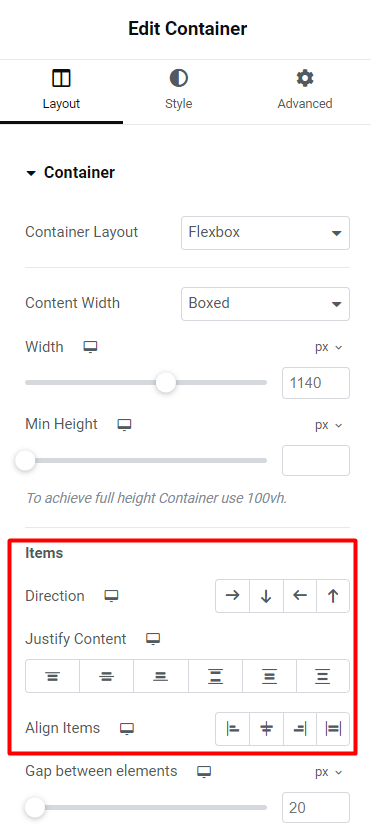
Task: Set Align Items to center
Action: click(266, 729)
